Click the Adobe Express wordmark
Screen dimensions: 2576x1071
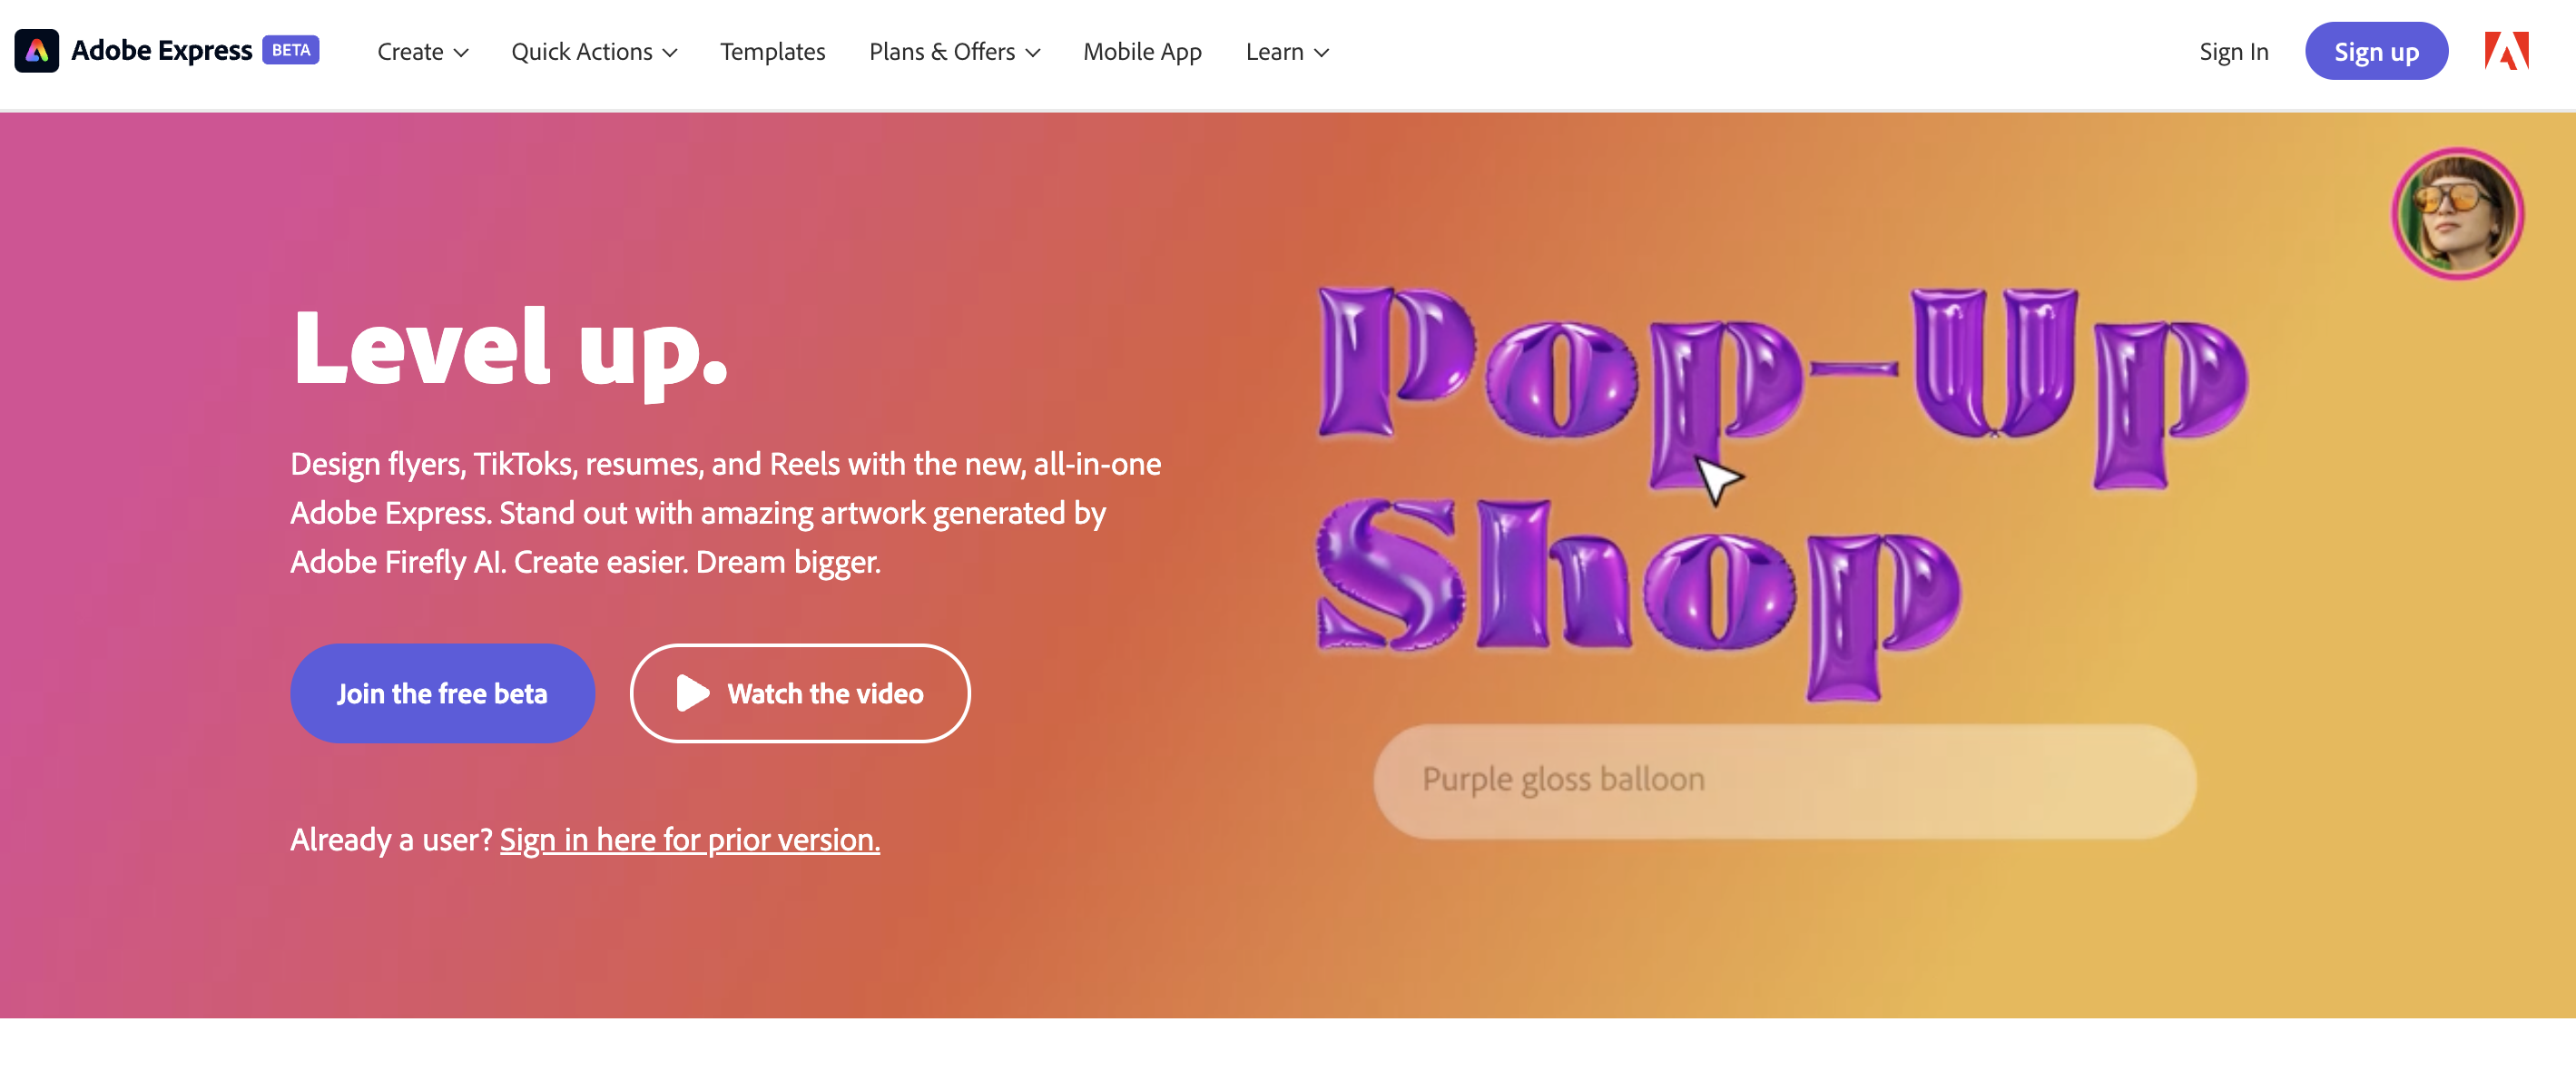pyautogui.click(x=161, y=50)
